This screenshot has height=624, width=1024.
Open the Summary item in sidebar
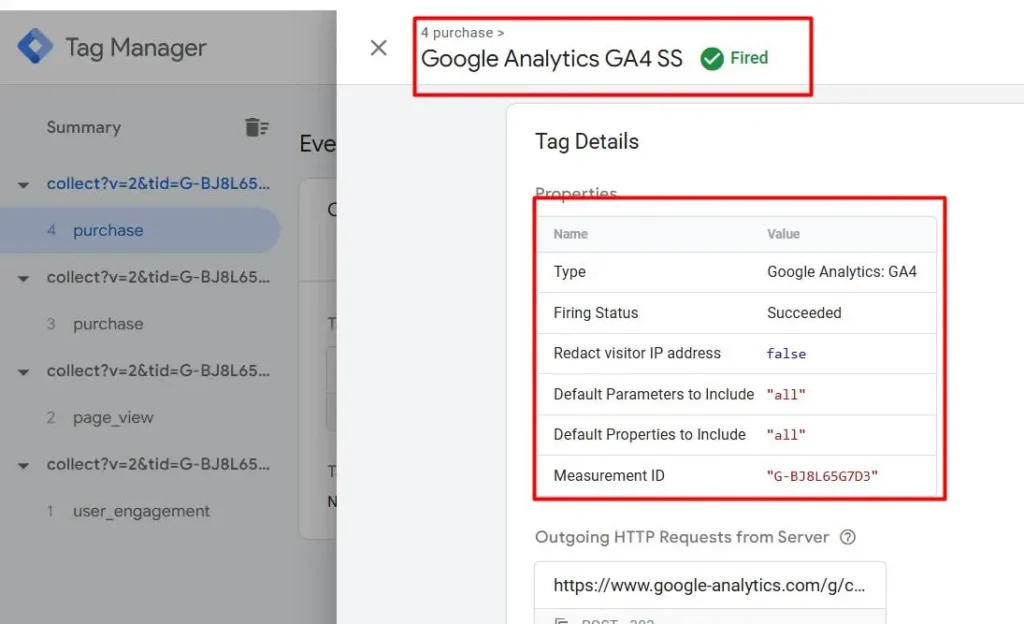tap(83, 127)
